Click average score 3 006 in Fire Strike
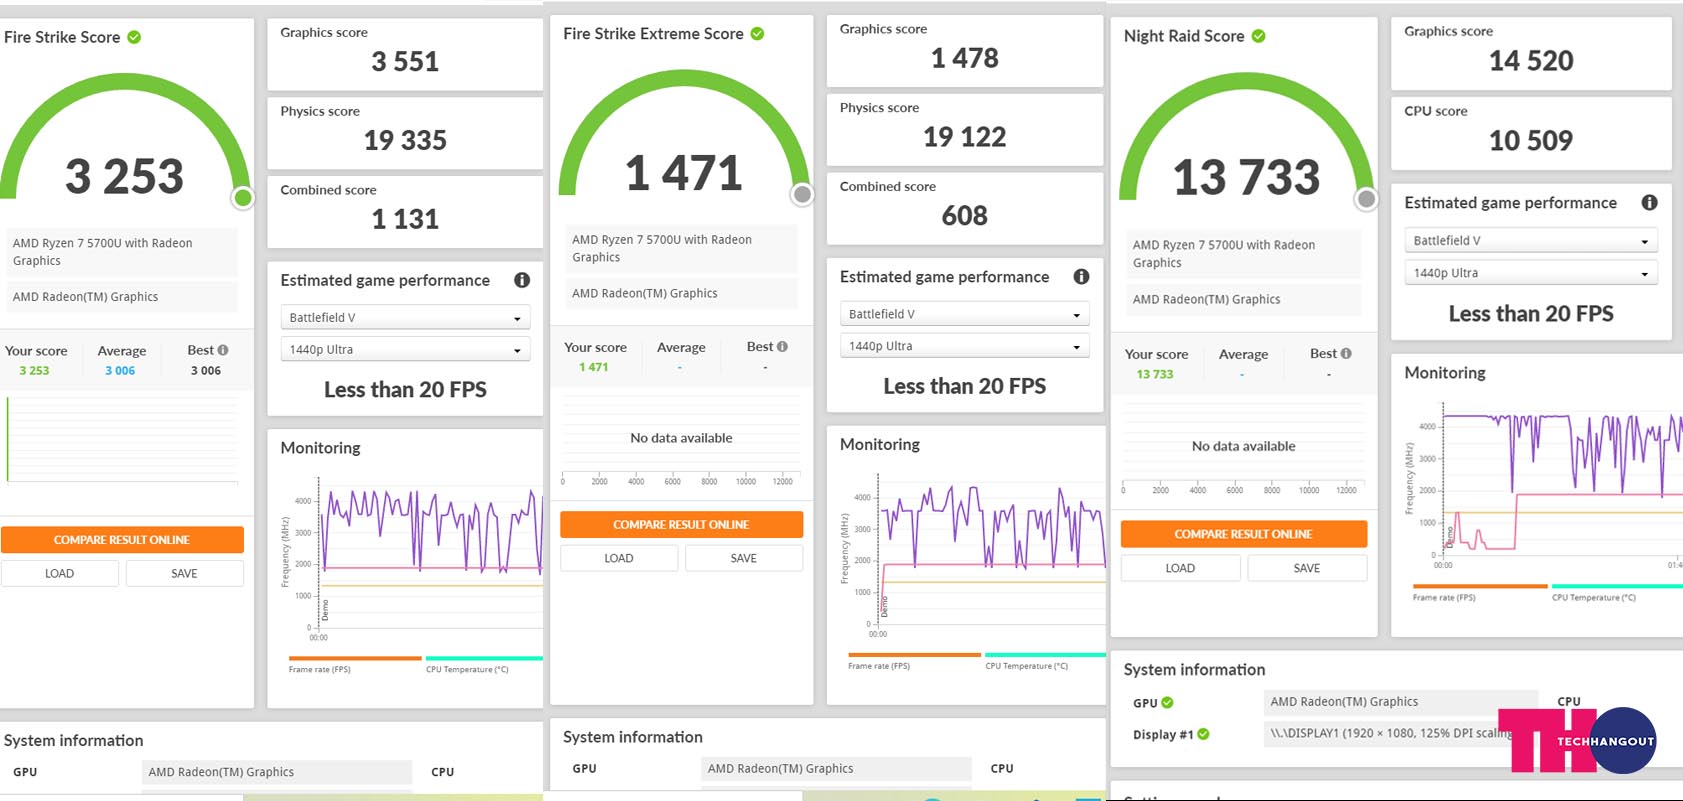Viewport: 1683px width, 801px height. tap(120, 370)
